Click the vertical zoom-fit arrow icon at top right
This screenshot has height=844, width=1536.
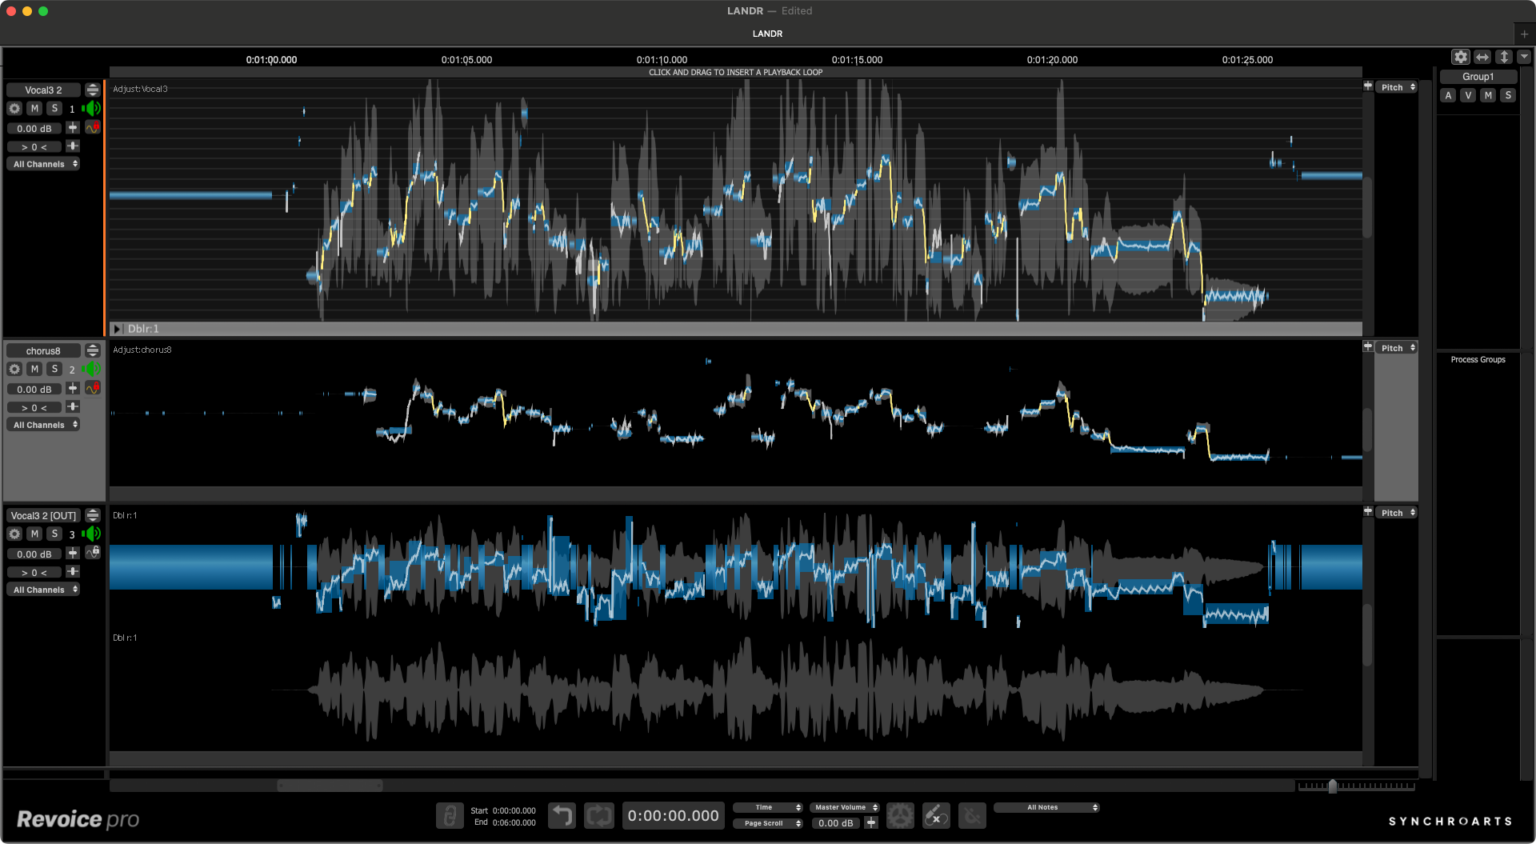pyautogui.click(x=1503, y=57)
